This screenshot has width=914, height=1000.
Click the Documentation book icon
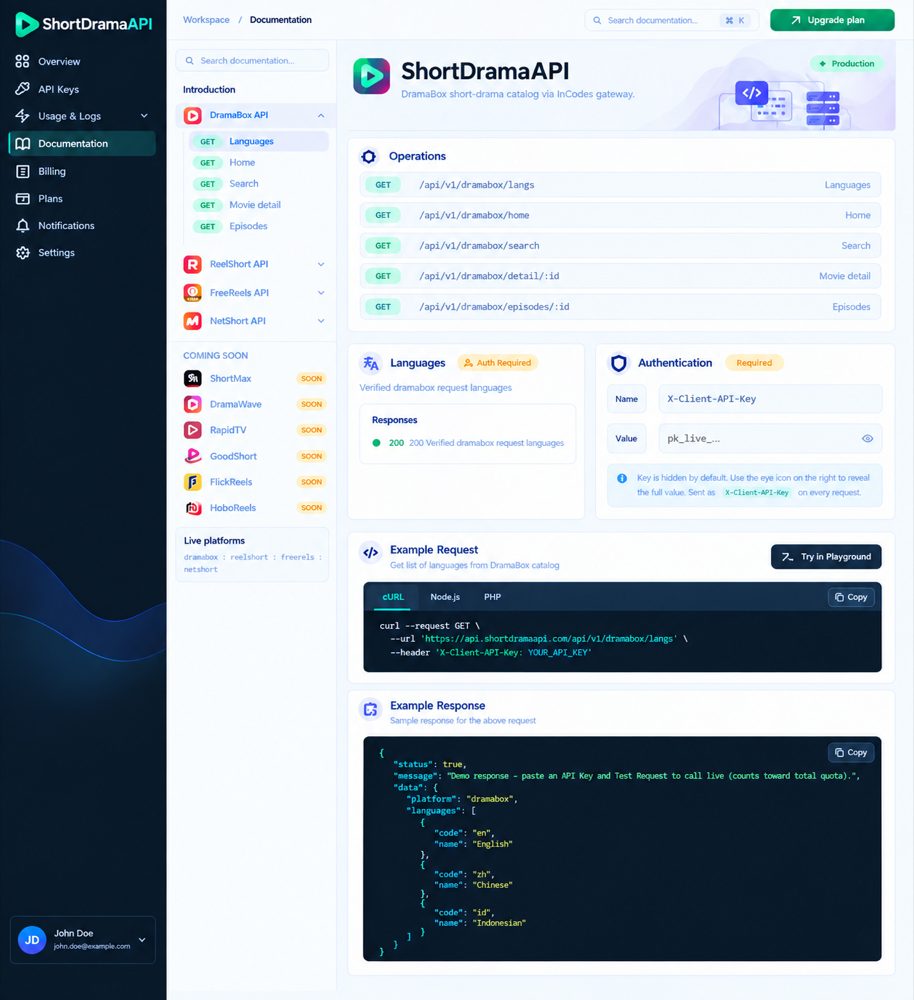pyautogui.click(x=22, y=143)
